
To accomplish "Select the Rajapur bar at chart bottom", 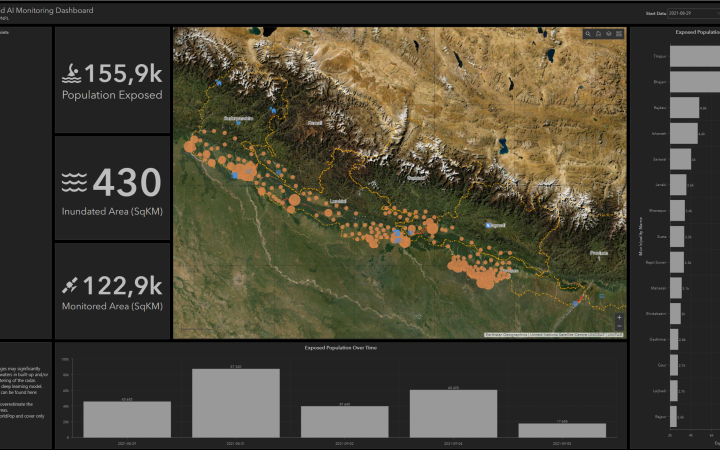I will pos(673,416).
